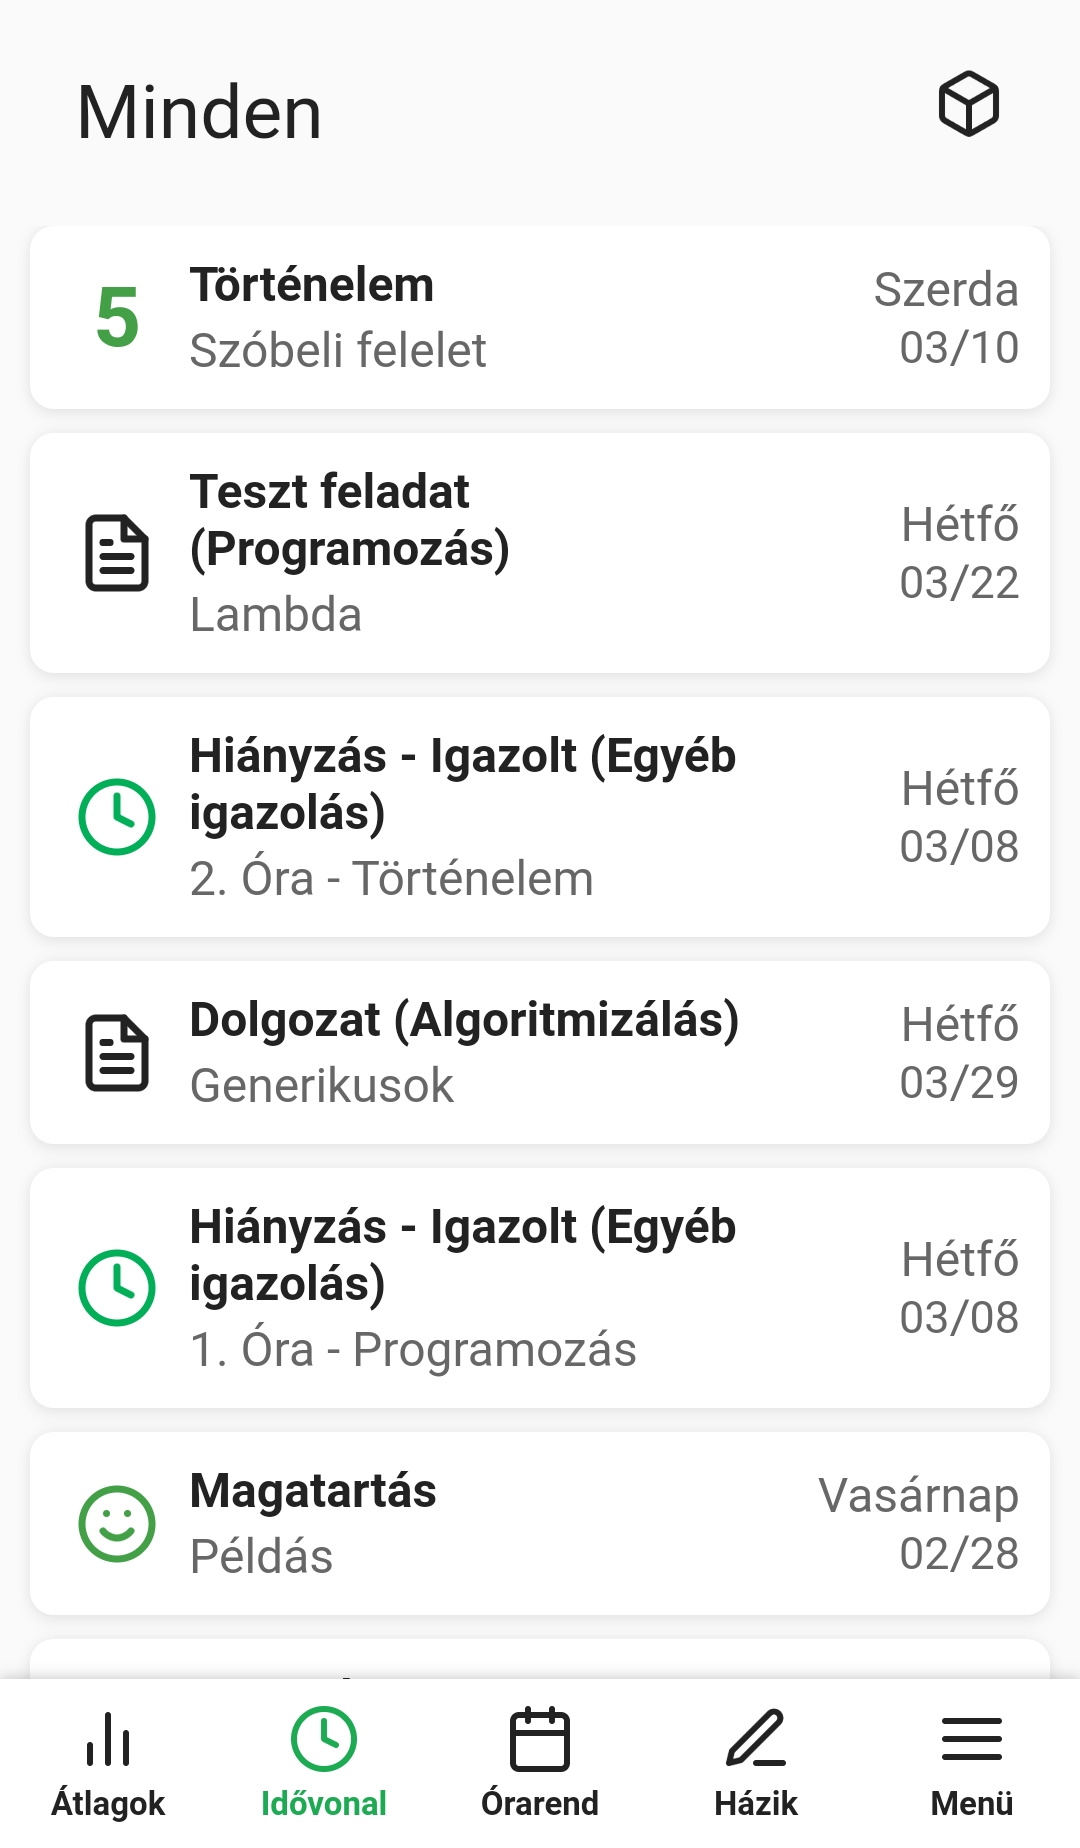1080x1848 pixels.
Task: Tap the clock icon for 1. Óra absence
Action: 117,1288
